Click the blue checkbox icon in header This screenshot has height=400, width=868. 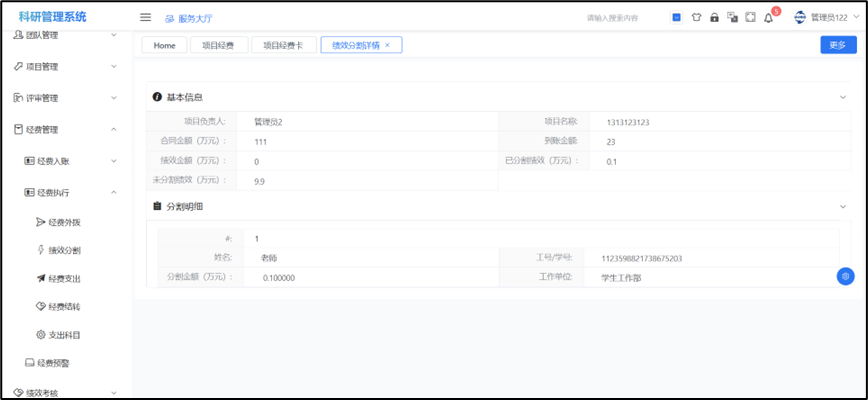676,17
